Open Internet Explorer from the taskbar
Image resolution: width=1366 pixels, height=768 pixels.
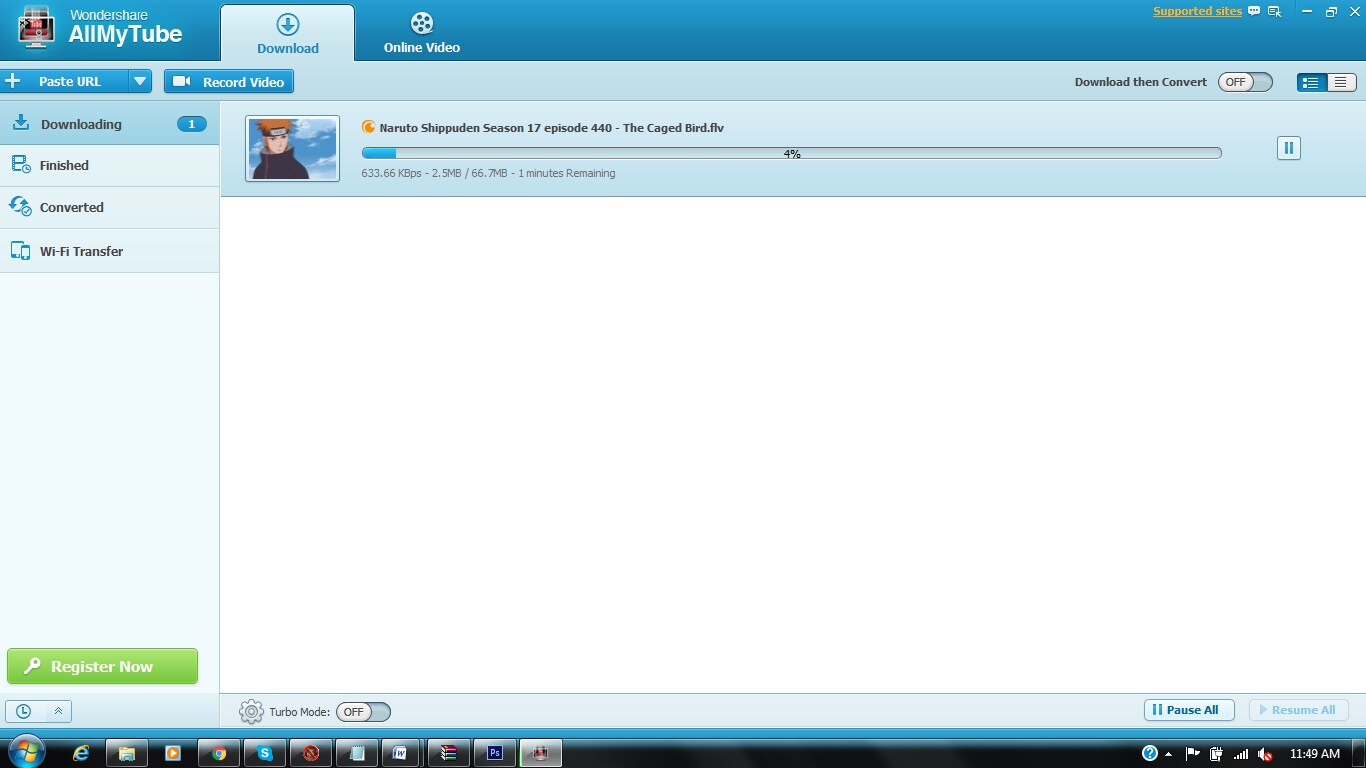81,753
